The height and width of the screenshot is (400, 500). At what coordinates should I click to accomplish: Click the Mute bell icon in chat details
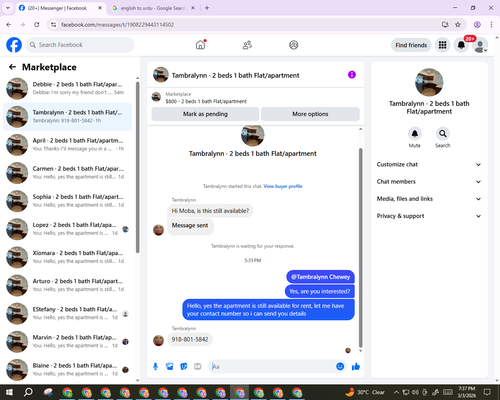(x=415, y=134)
